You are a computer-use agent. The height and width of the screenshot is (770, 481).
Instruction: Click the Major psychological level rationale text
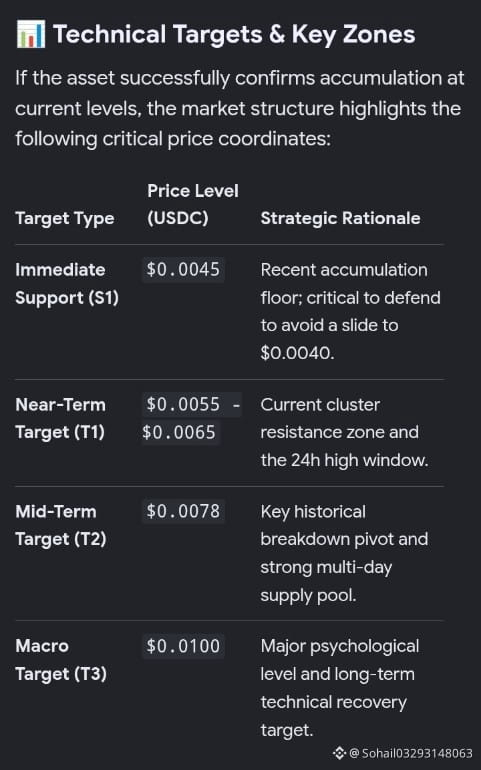click(x=340, y=688)
